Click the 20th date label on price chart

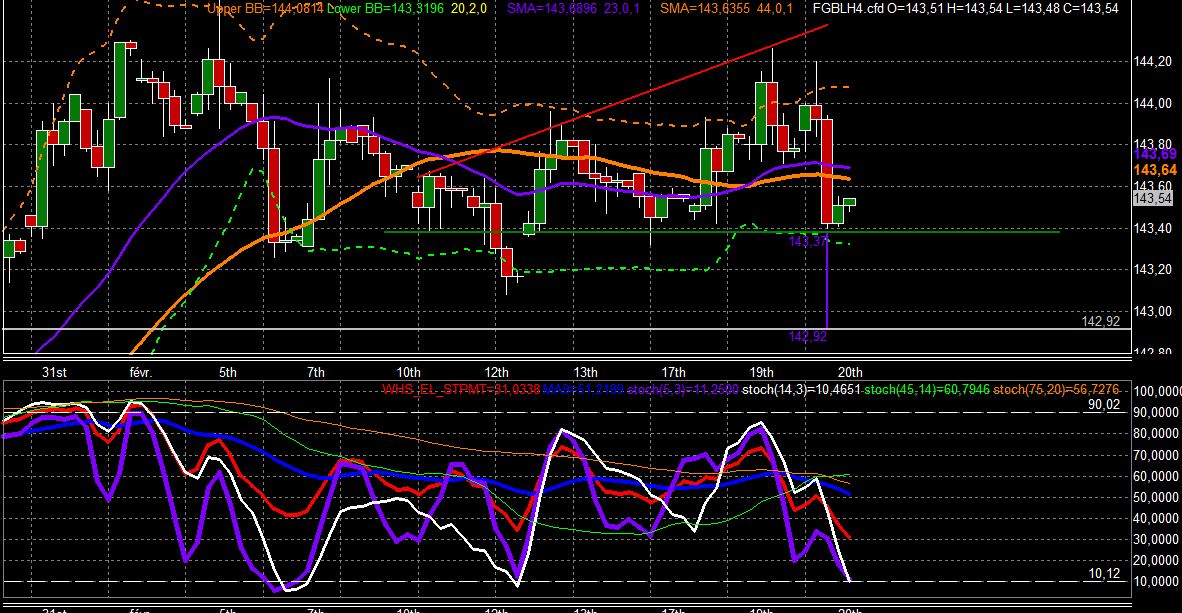tap(850, 372)
